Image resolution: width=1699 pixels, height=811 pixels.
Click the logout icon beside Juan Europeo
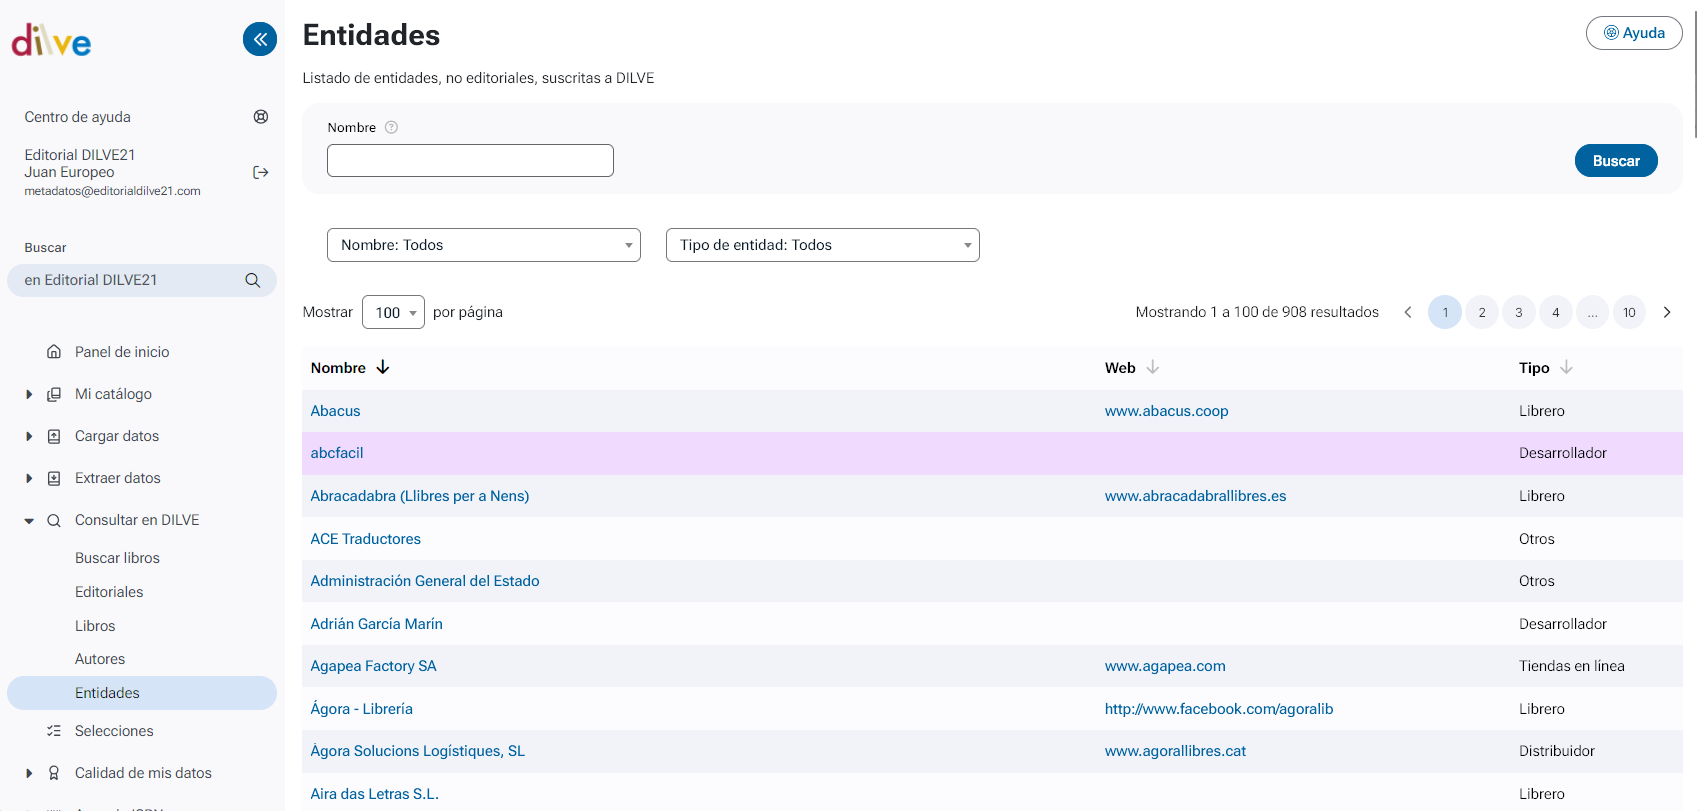[x=261, y=172]
